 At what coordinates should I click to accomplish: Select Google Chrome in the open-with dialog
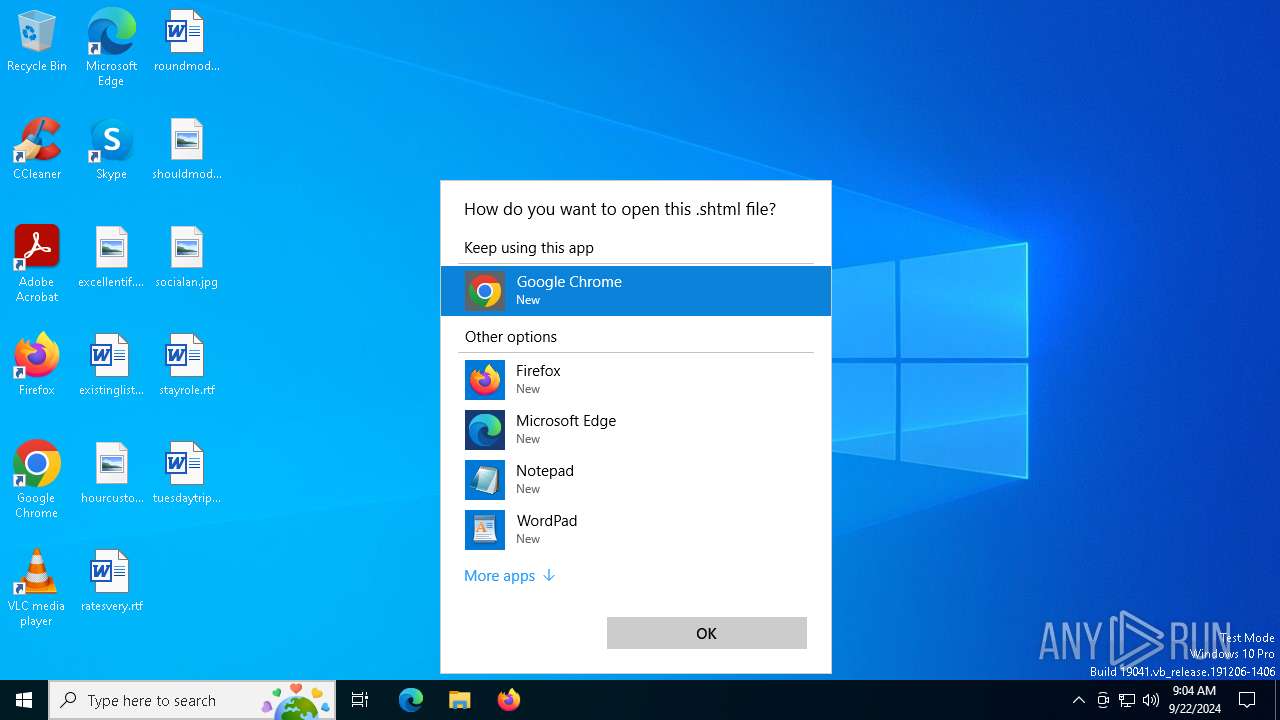(x=636, y=291)
